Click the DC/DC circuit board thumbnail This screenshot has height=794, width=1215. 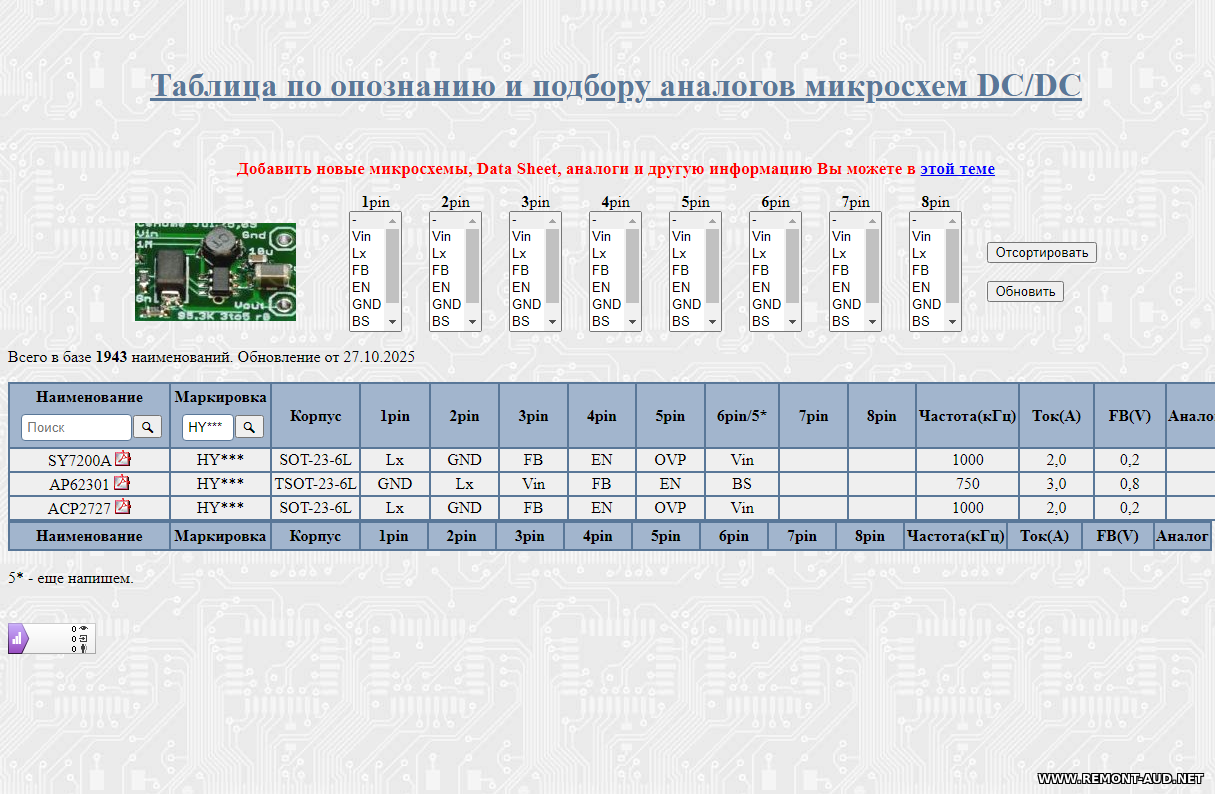click(216, 272)
